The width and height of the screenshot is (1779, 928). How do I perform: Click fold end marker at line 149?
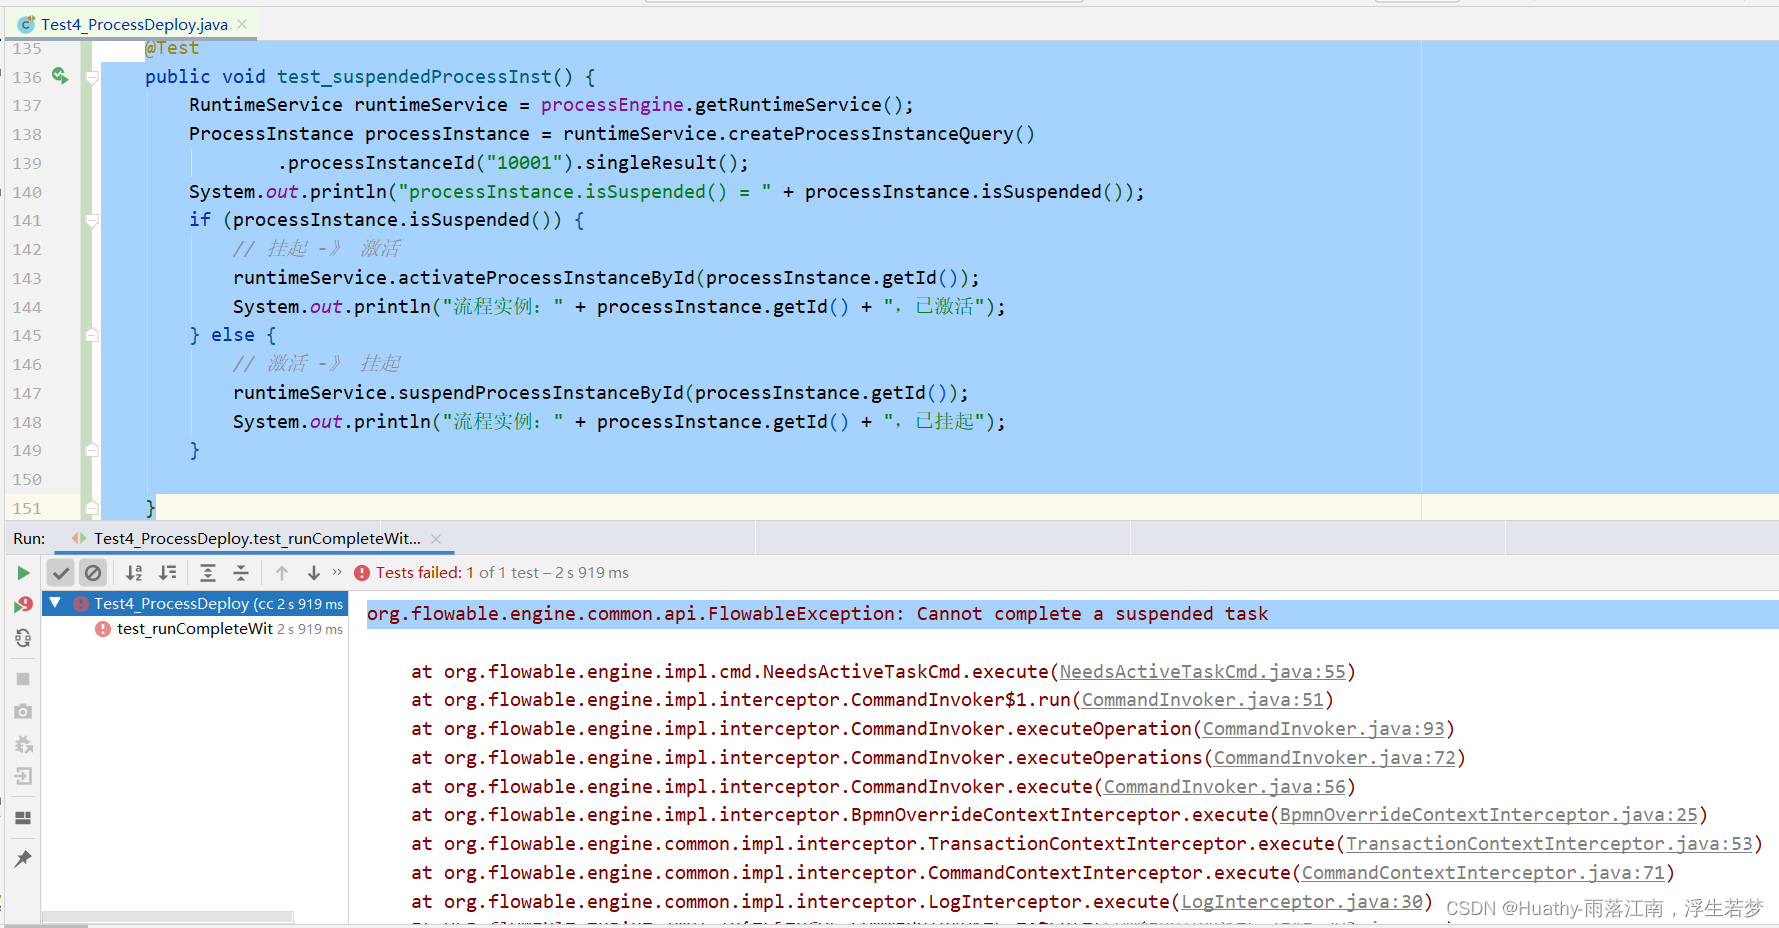(x=92, y=450)
